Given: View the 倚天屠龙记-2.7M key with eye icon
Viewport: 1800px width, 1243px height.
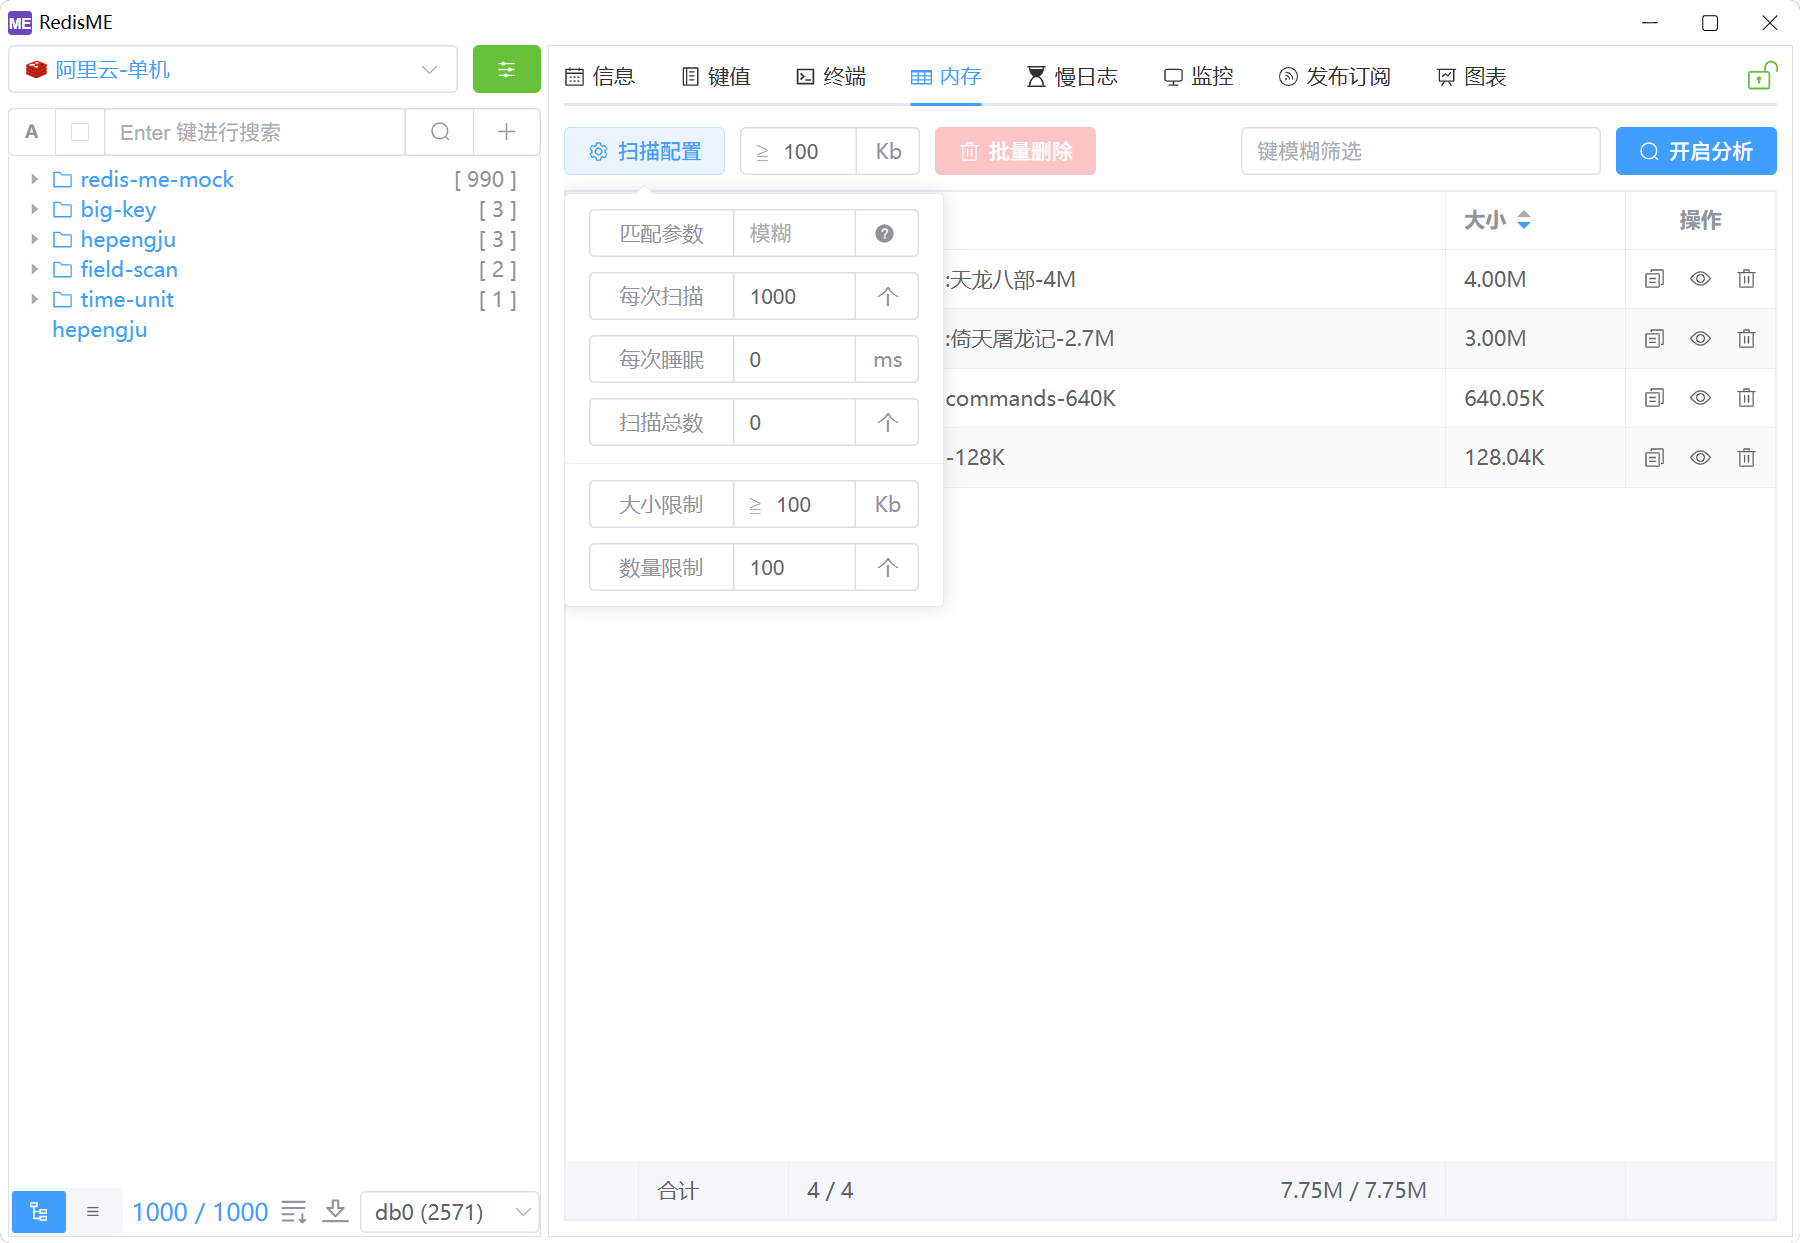Looking at the screenshot, I should tap(1700, 339).
